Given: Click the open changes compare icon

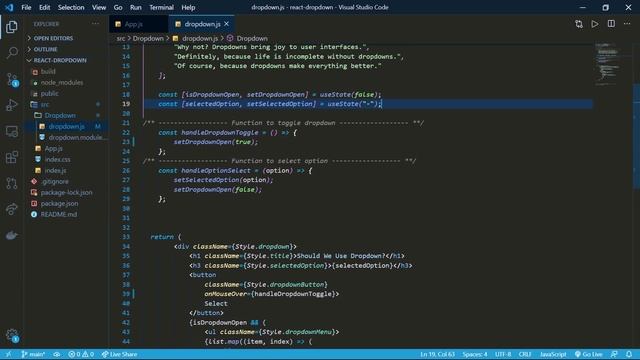Looking at the screenshot, I should coord(579,24).
